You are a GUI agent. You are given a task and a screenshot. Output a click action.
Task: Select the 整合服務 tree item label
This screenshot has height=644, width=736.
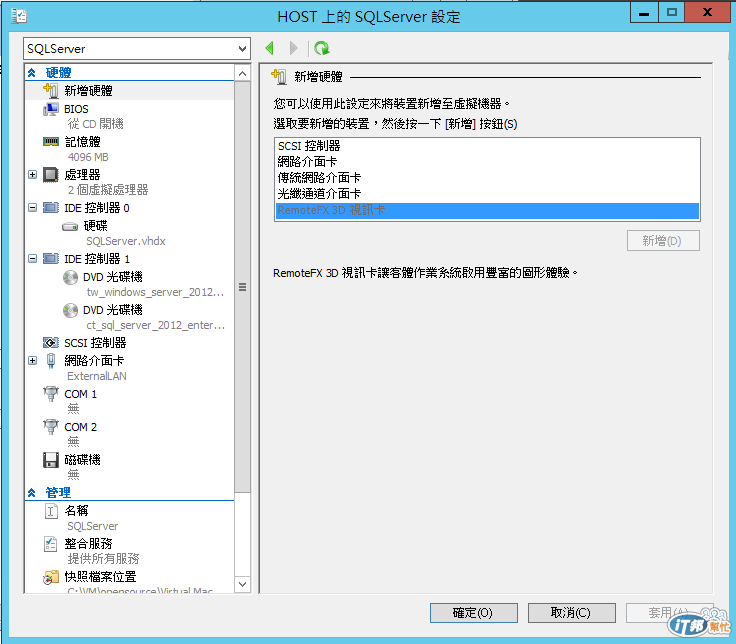click(x=88, y=544)
